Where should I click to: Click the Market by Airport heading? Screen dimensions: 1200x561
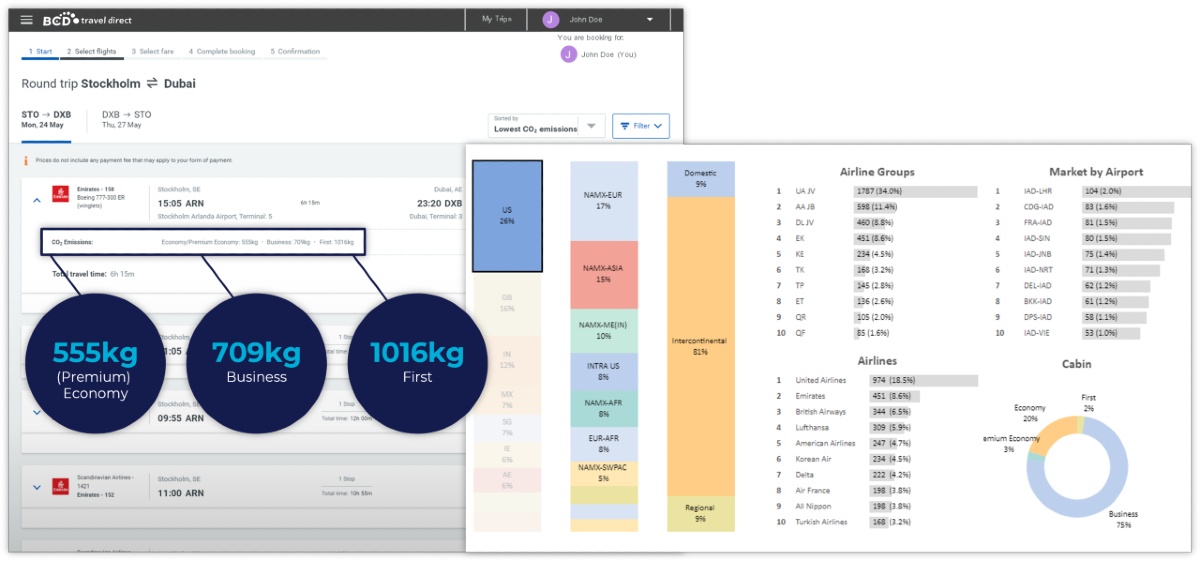[1096, 172]
